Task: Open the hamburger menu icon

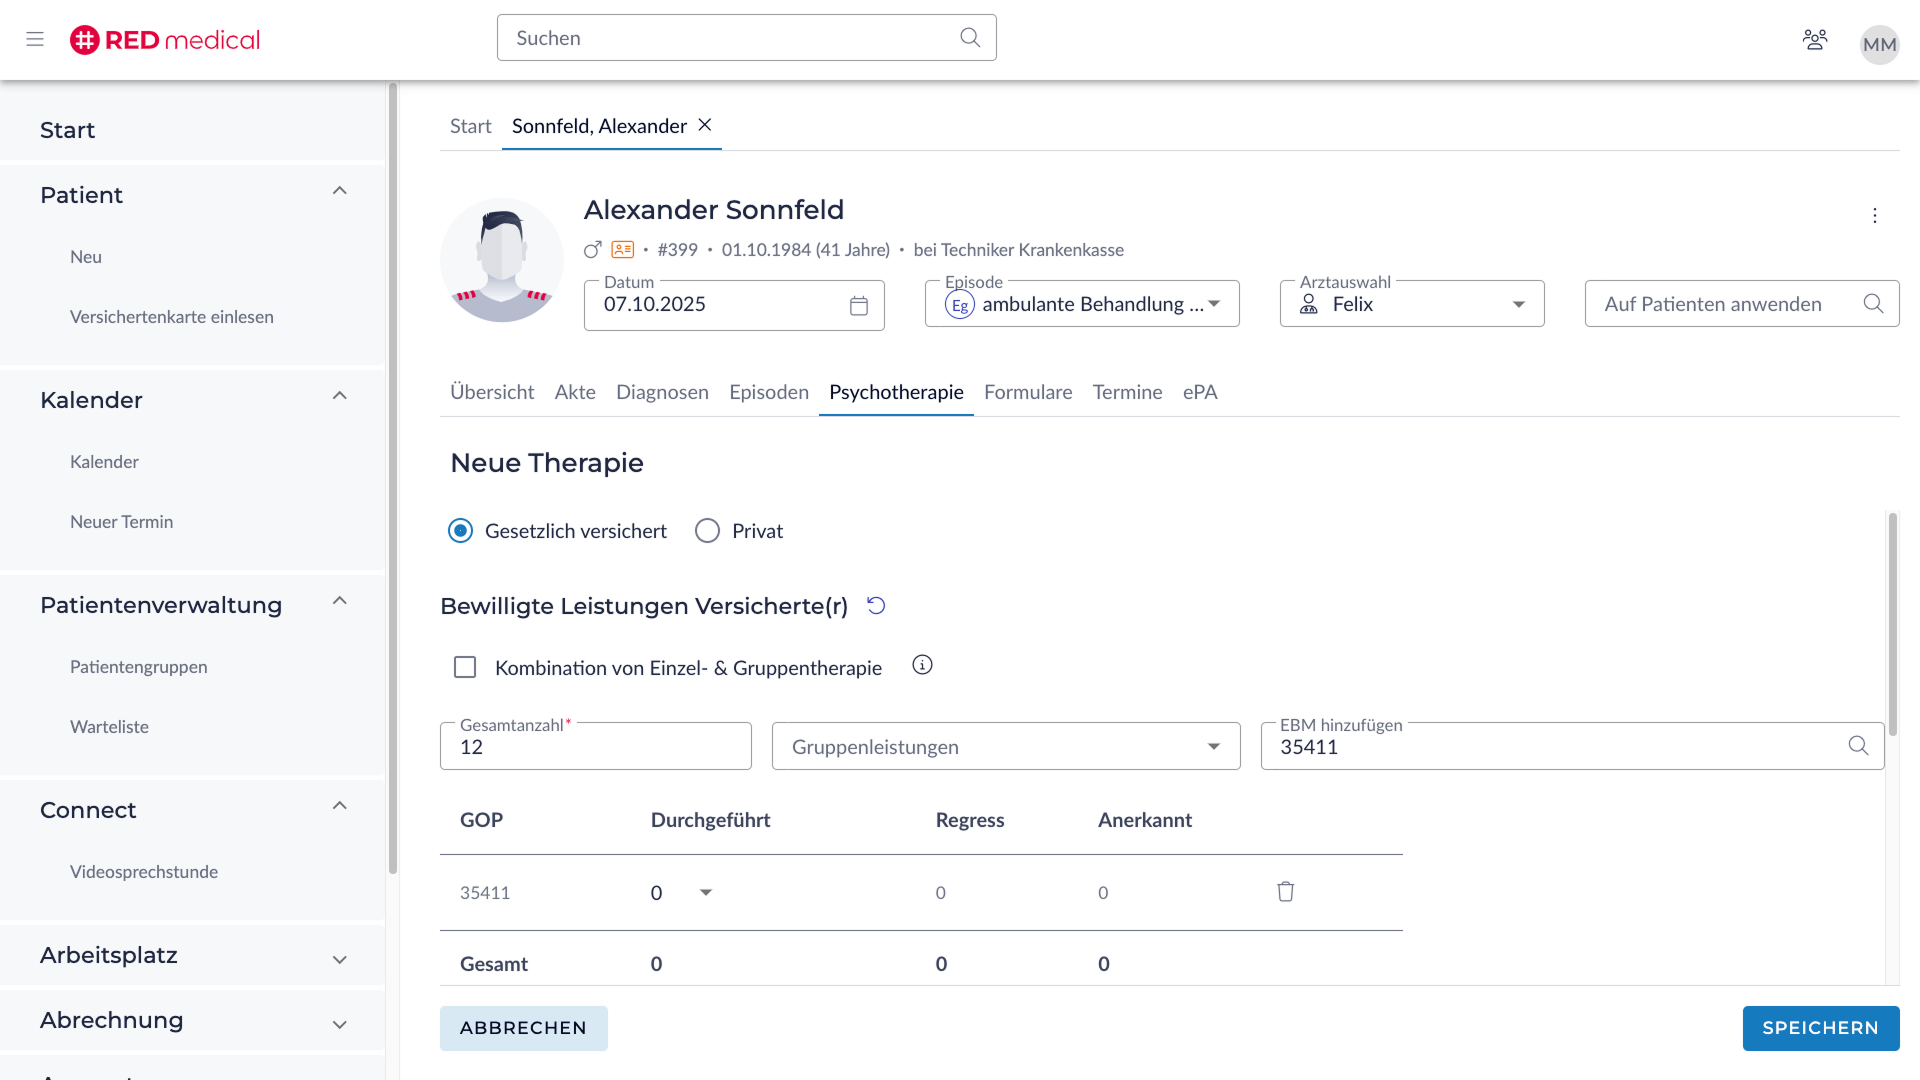Action: pyautogui.click(x=35, y=39)
